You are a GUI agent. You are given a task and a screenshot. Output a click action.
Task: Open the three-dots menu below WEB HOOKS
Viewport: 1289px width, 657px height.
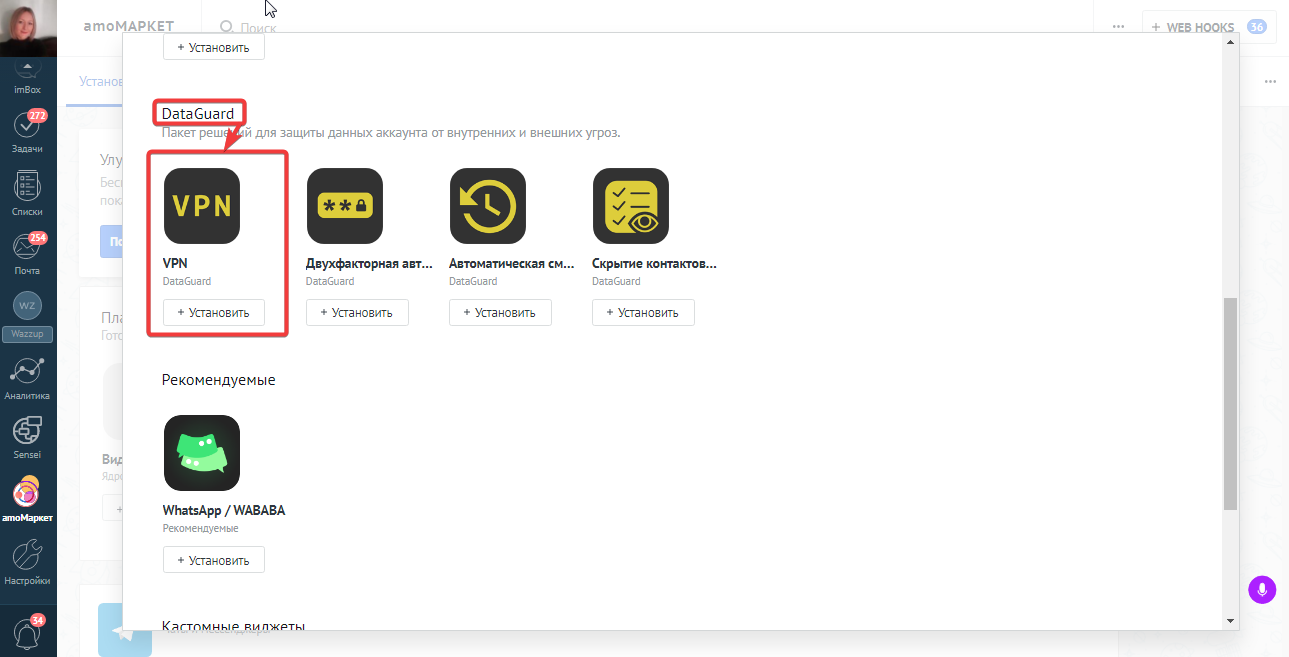(1270, 81)
